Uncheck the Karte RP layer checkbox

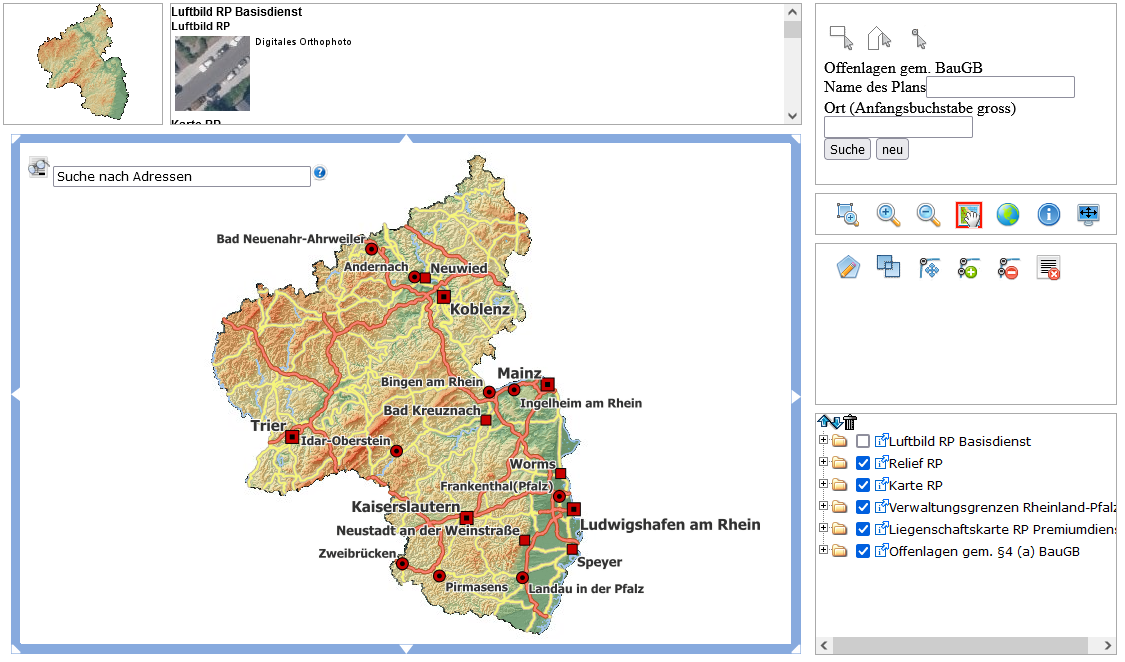863,486
